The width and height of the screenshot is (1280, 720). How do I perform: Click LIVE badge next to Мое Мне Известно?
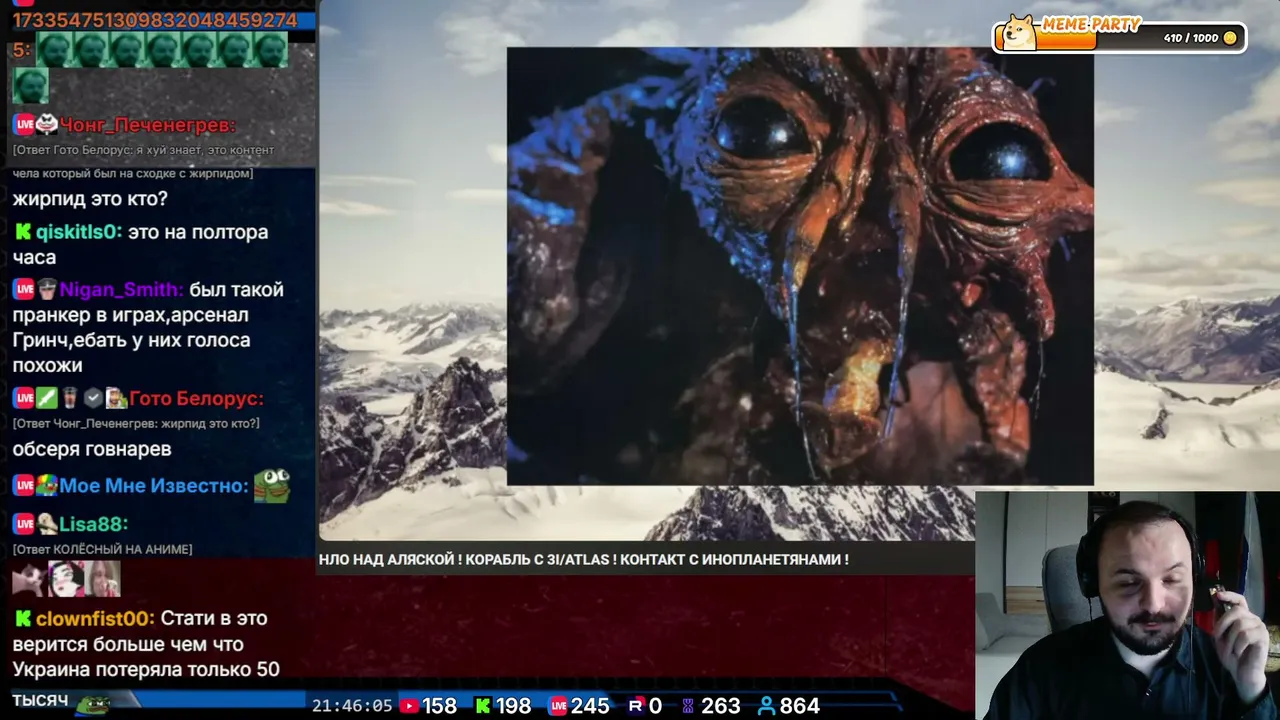[x=24, y=486]
